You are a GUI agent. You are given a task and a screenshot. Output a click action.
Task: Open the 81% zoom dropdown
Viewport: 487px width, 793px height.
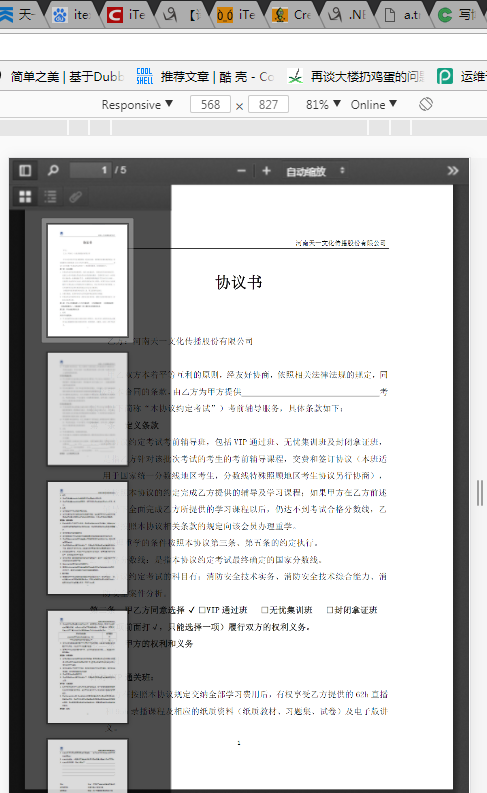point(323,105)
